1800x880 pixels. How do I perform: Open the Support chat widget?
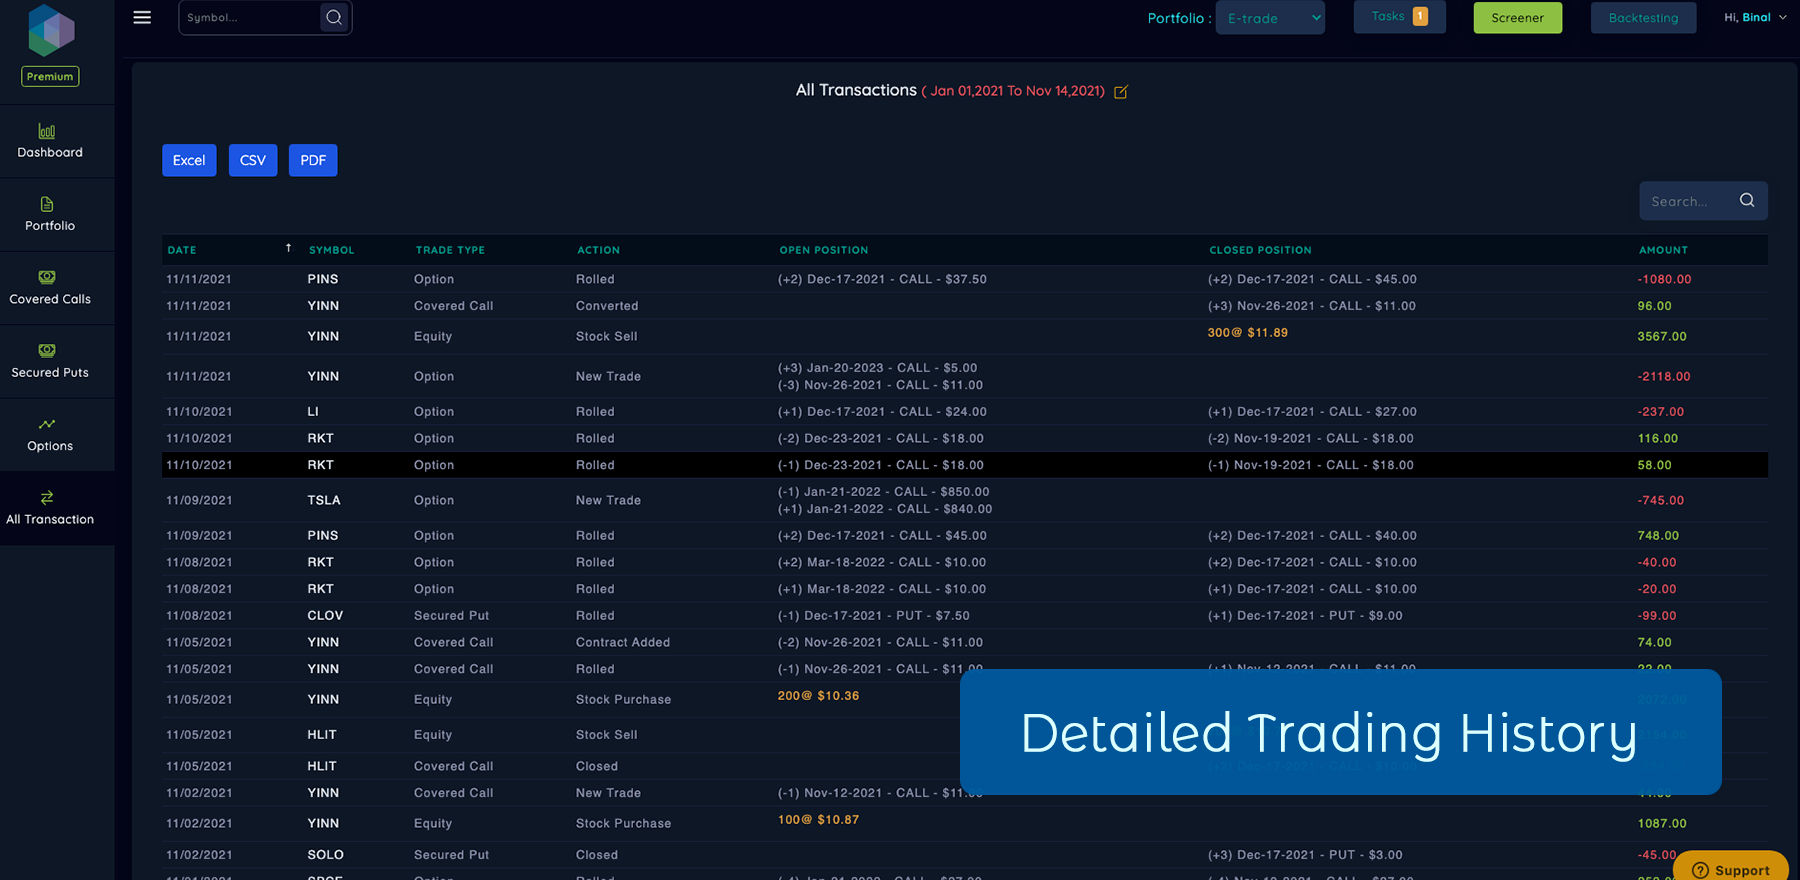click(x=1731, y=869)
